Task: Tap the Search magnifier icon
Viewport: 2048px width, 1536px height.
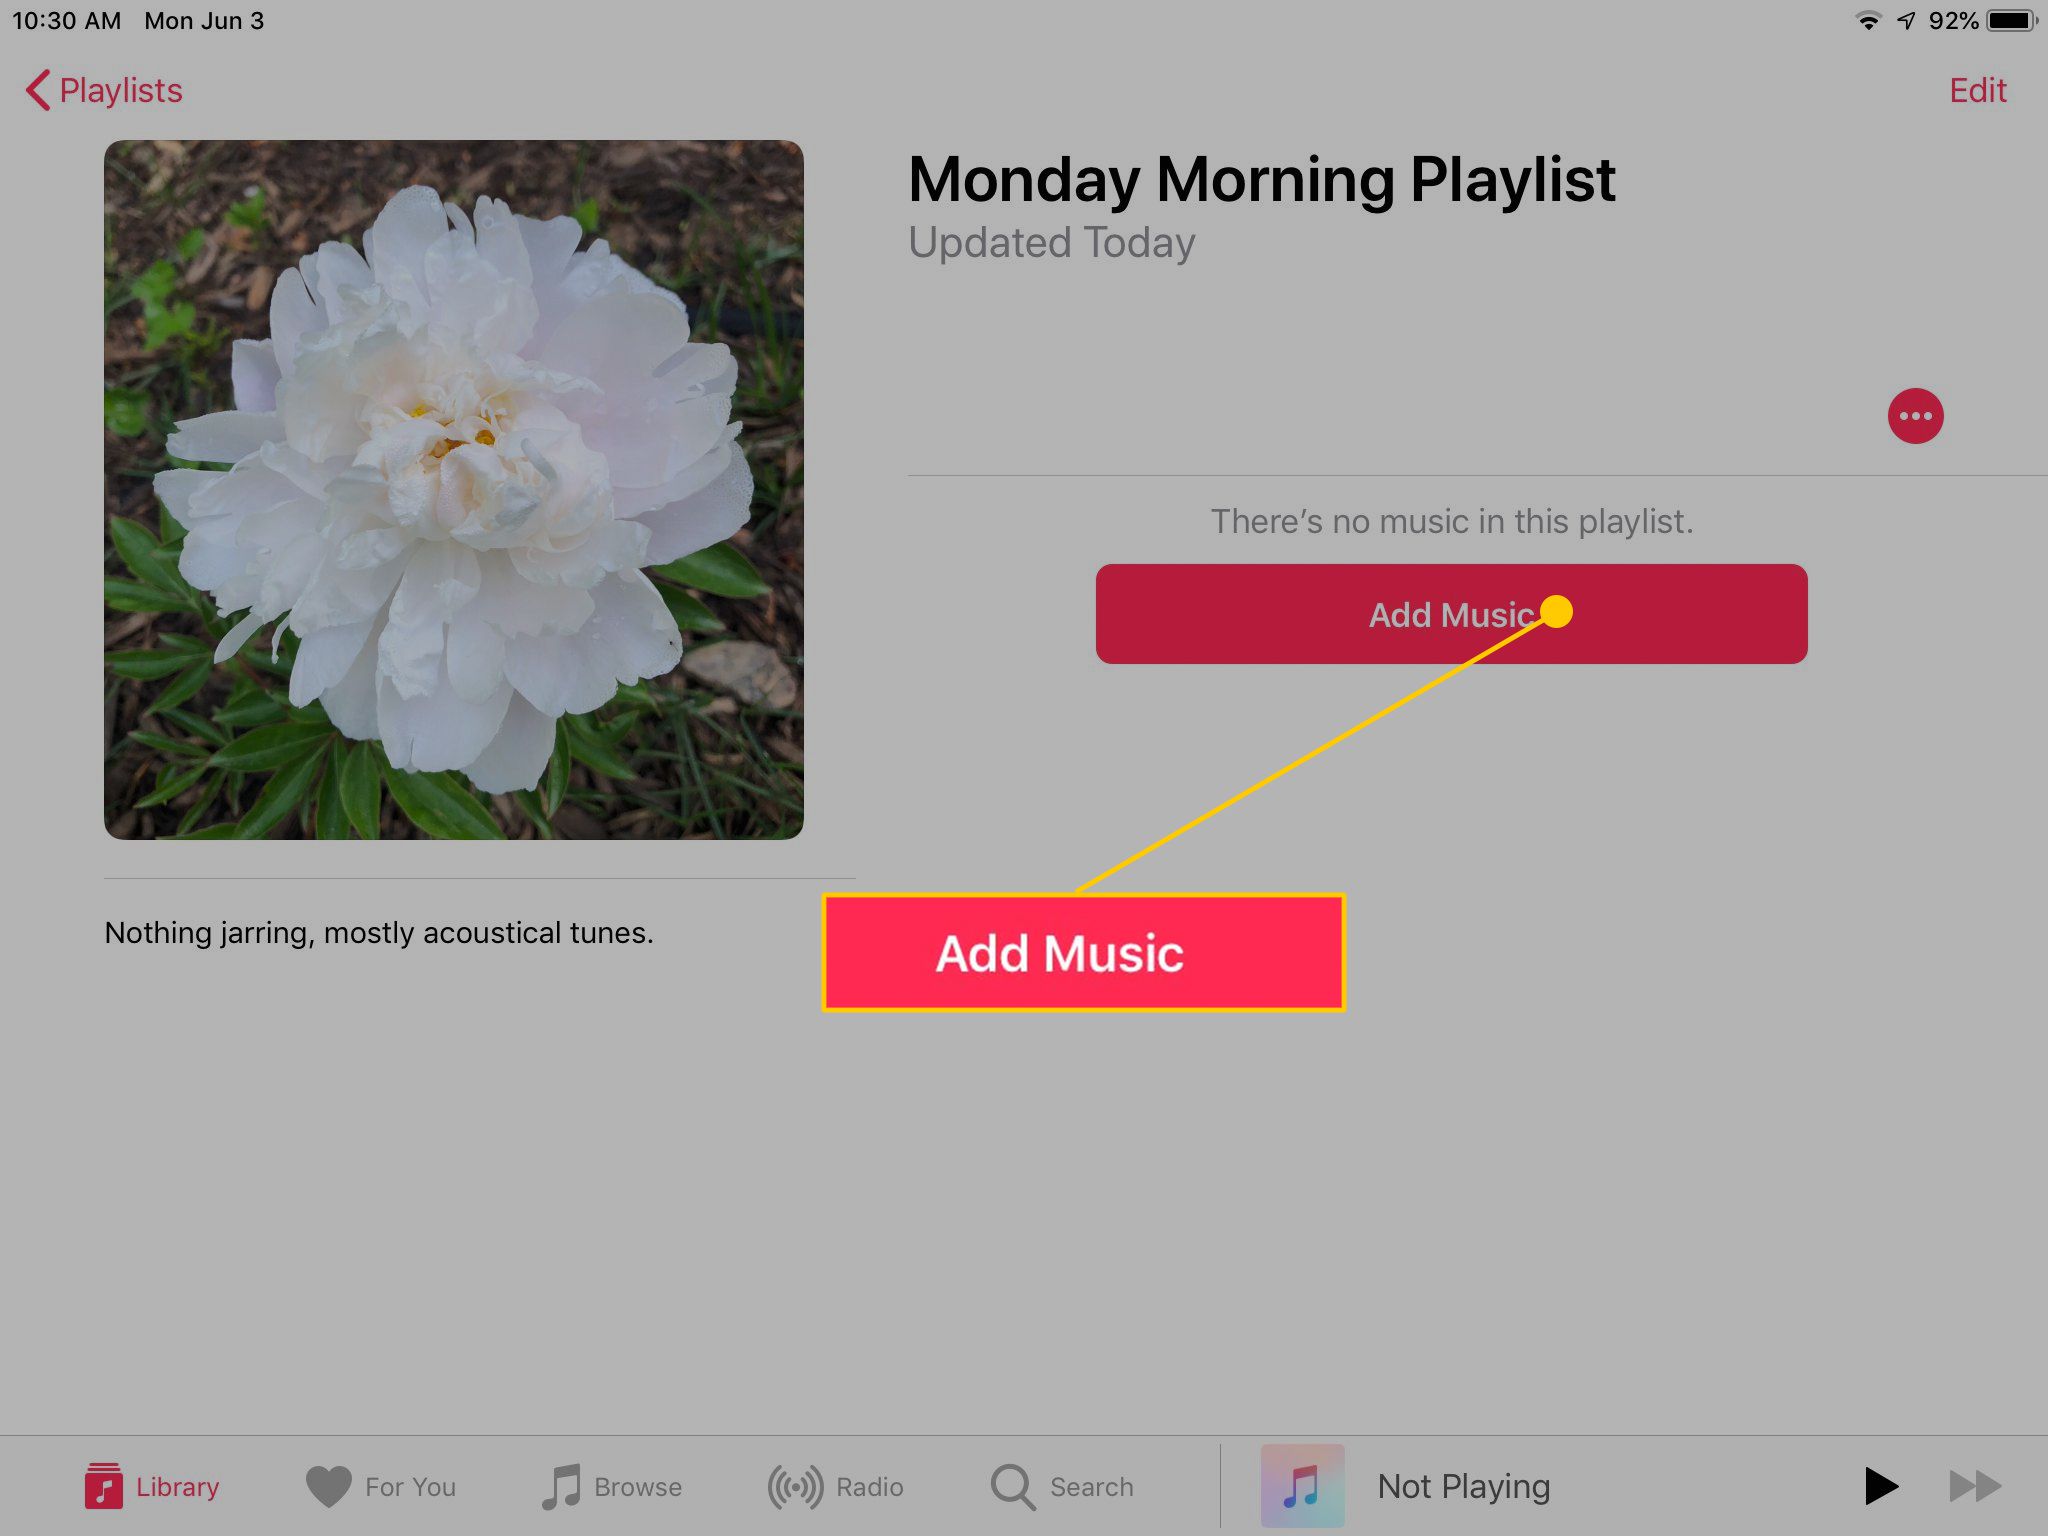Action: click(1014, 1484)
